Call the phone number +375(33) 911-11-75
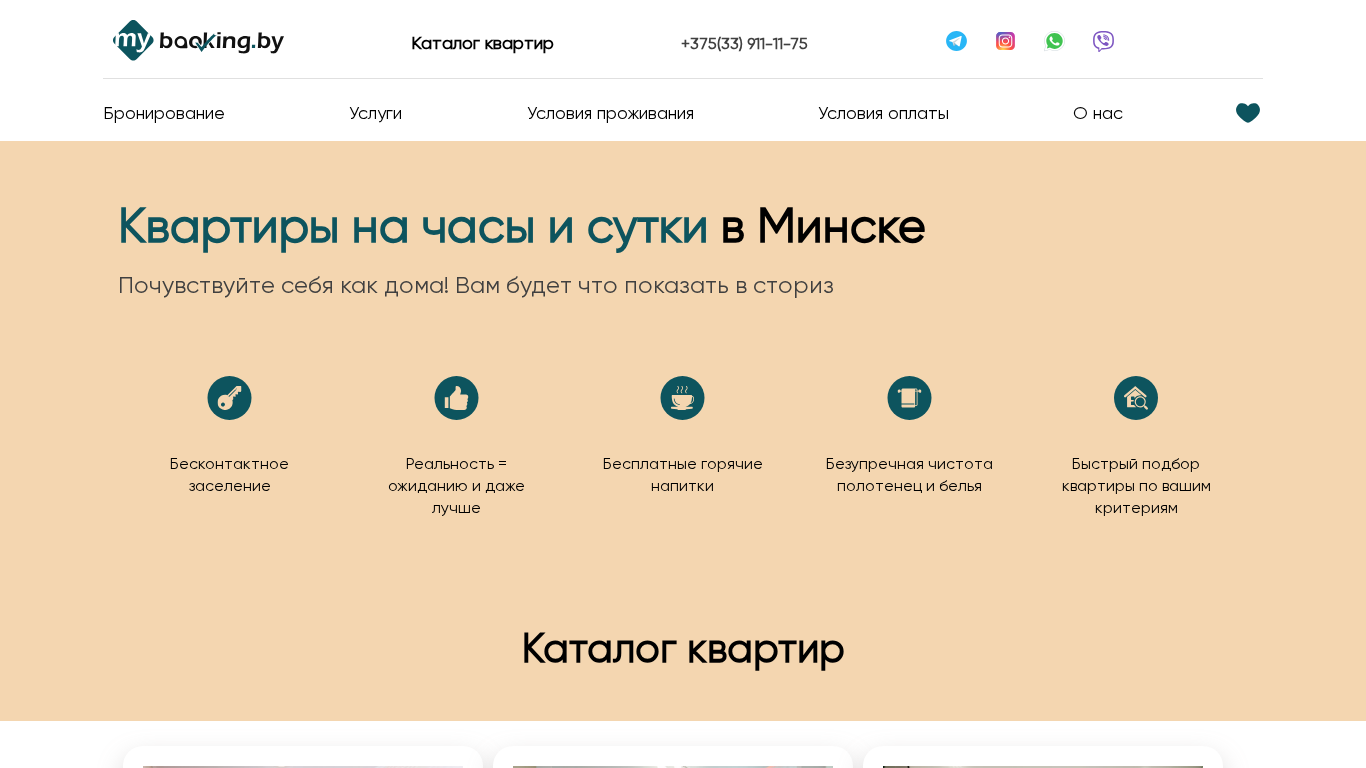The height and width of the screenshot is (768, 1366). click(x=744, y=44)
